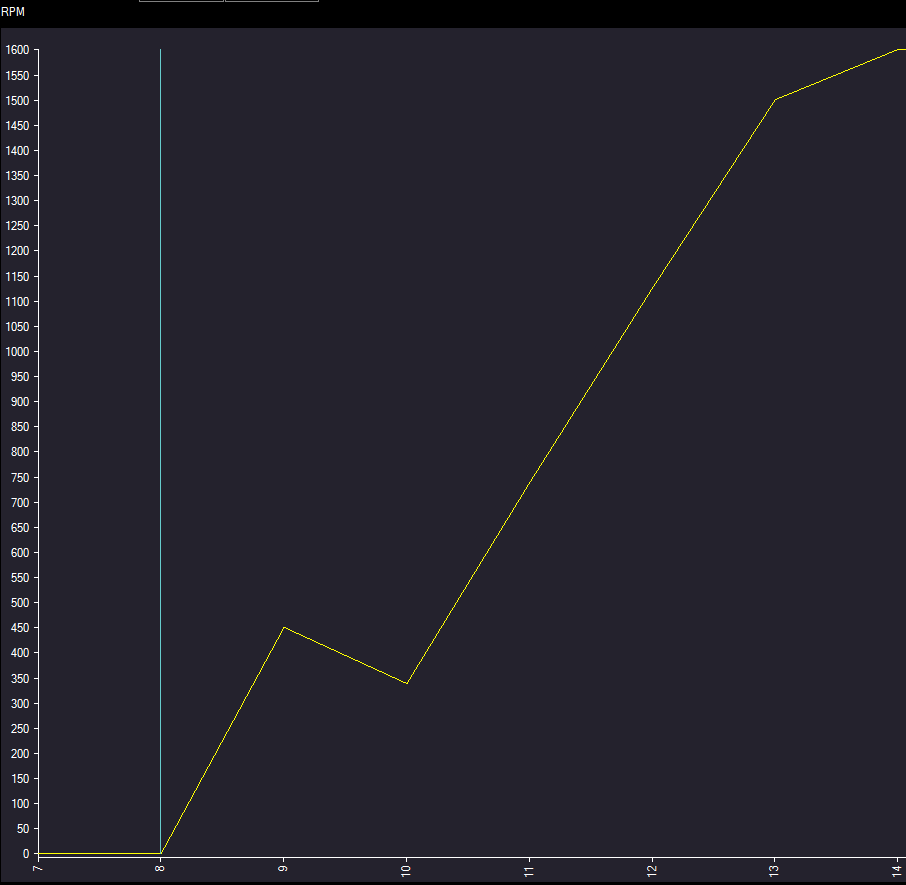Click the flat white line segment at zero RPM
The width and height of the screenshot is (906, 885).
pos(98,853)
